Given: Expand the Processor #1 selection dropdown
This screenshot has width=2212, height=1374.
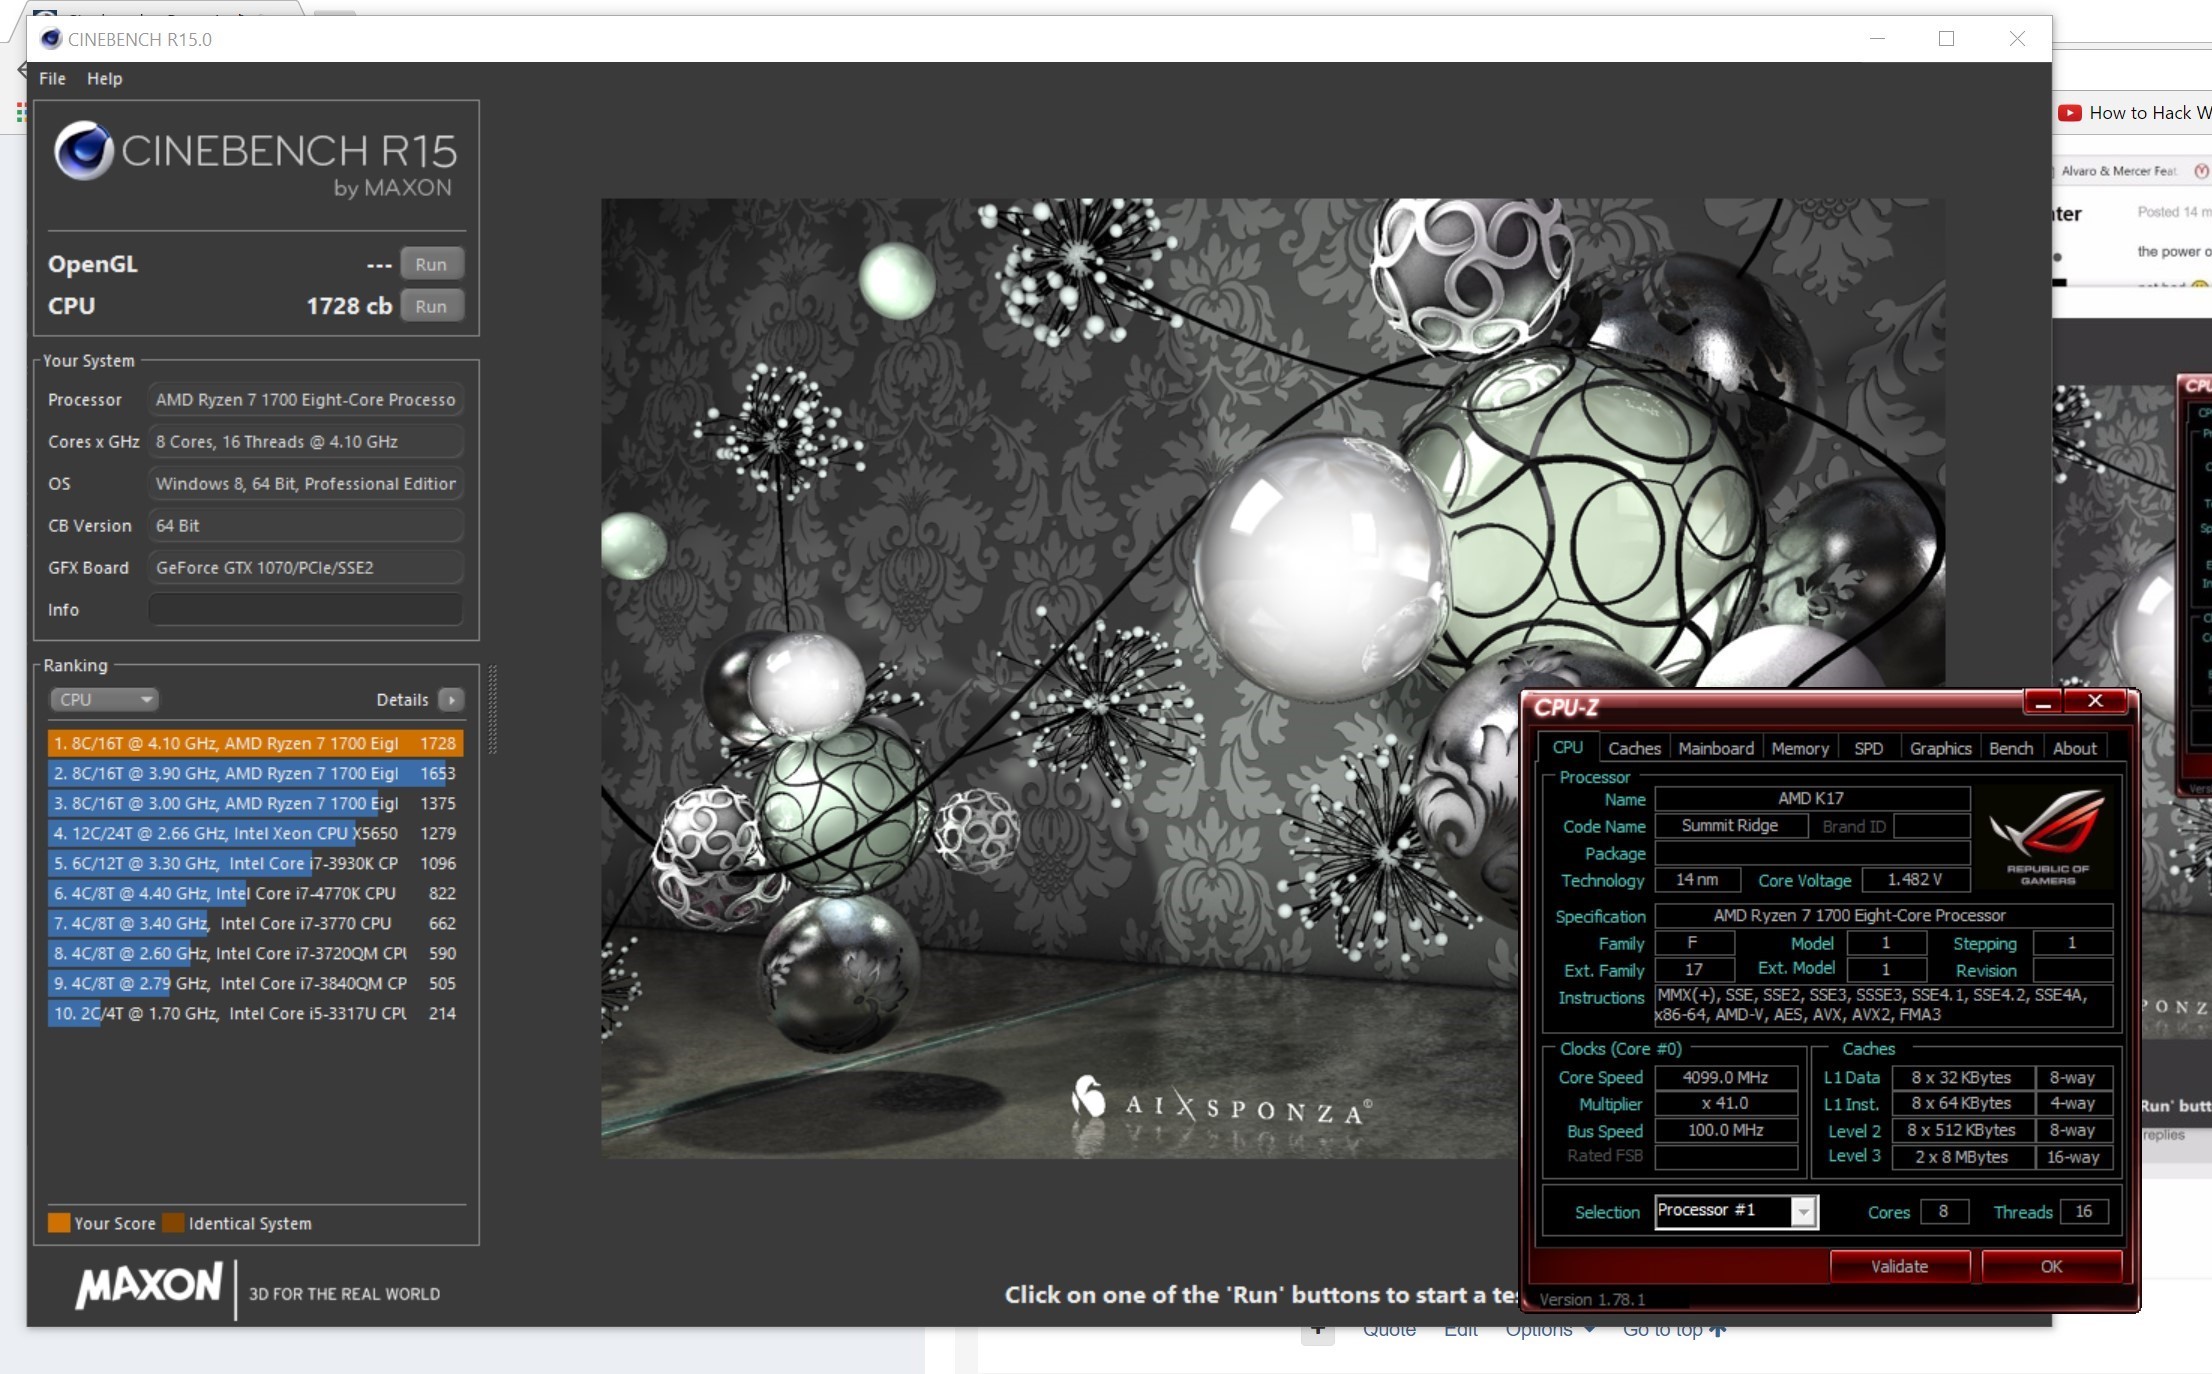Looking at the screenshot, I should (1803, 1212).
